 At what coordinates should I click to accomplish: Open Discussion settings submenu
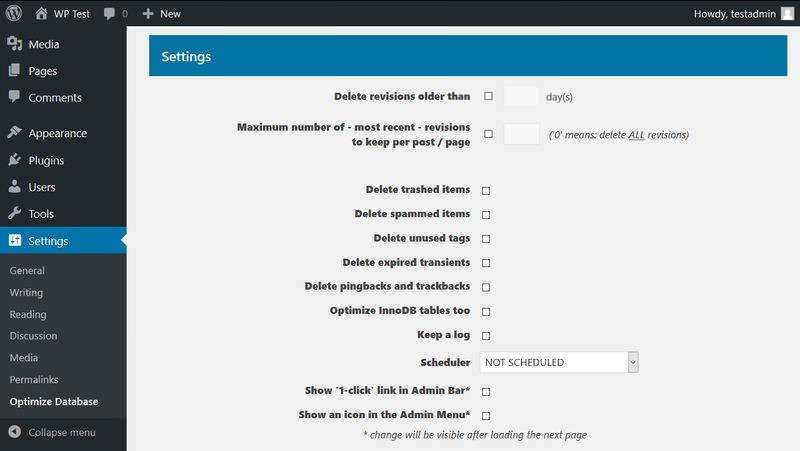33,336
